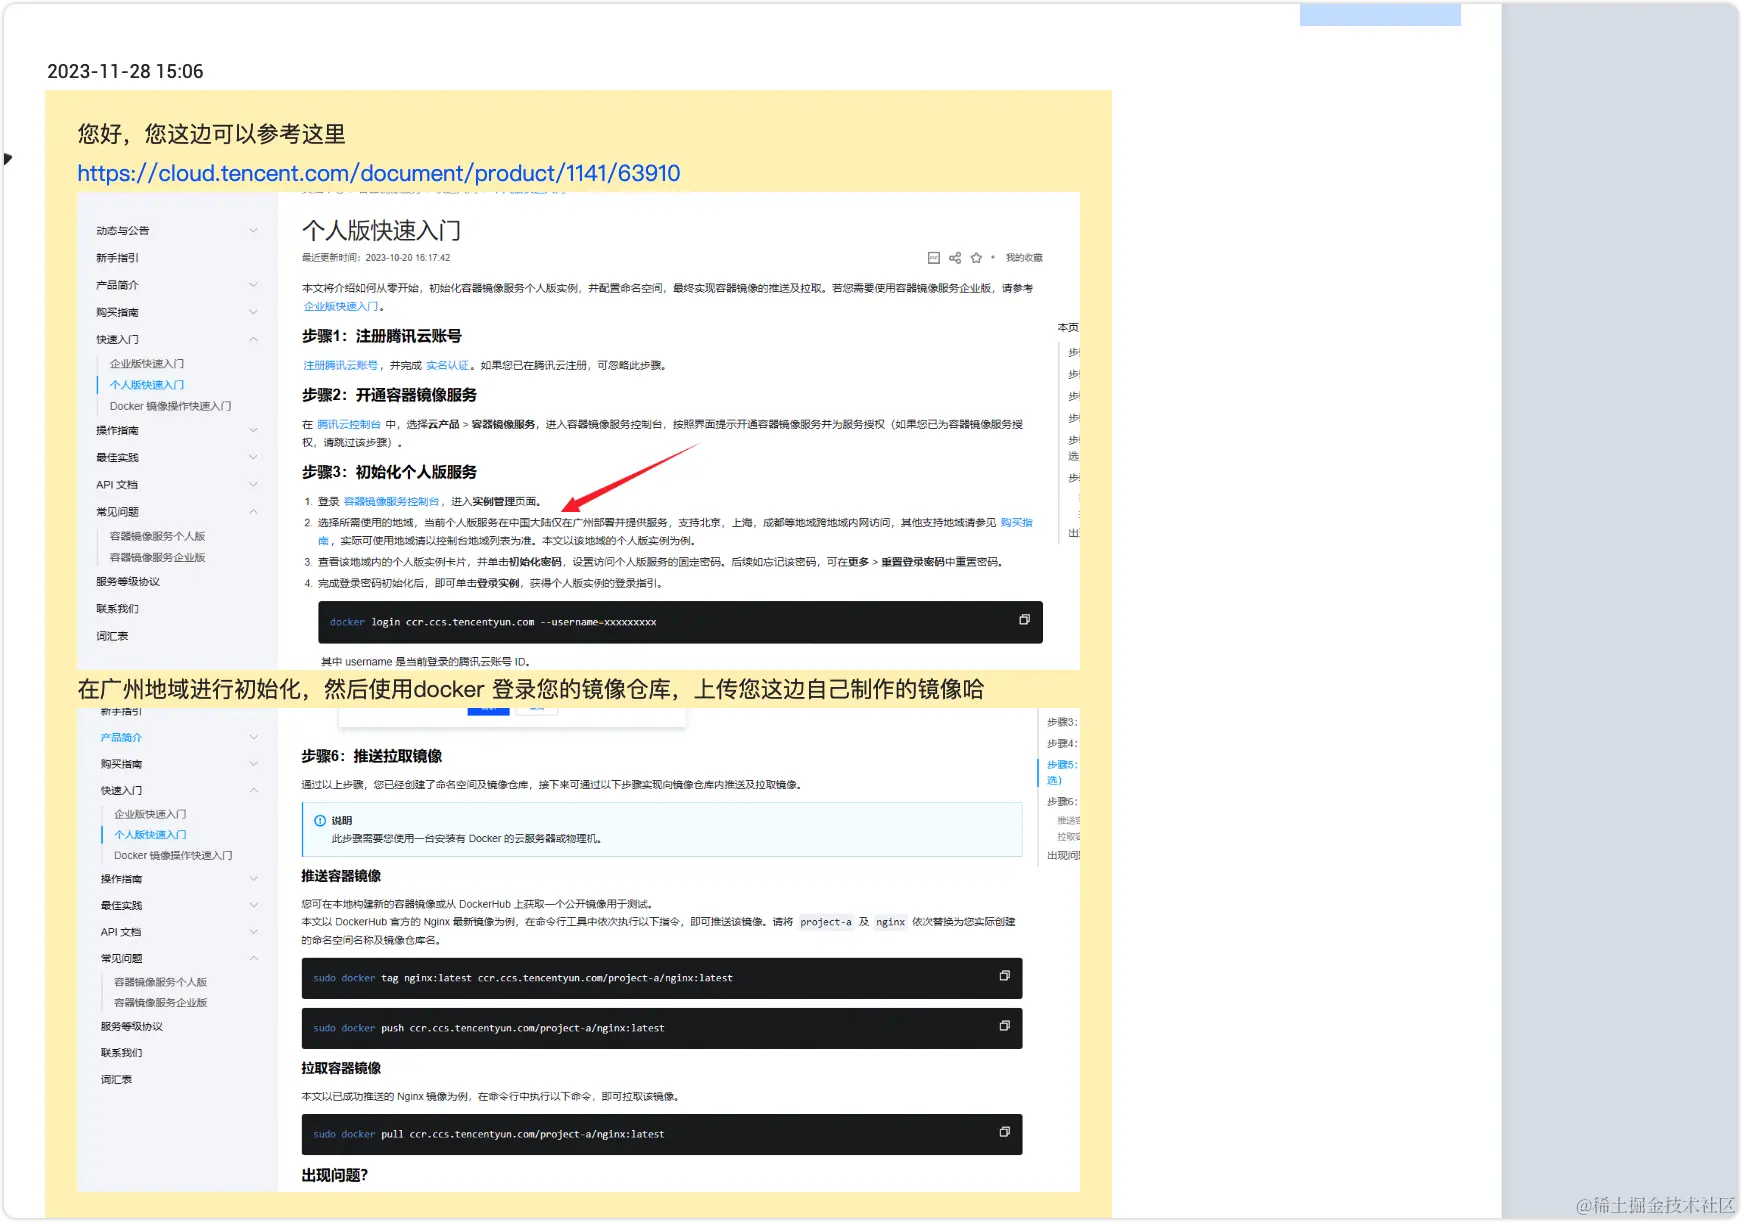Open the PDF export icon near the title
The height and width of the screenshot is (1222, 1742).
tap(933, 257)
